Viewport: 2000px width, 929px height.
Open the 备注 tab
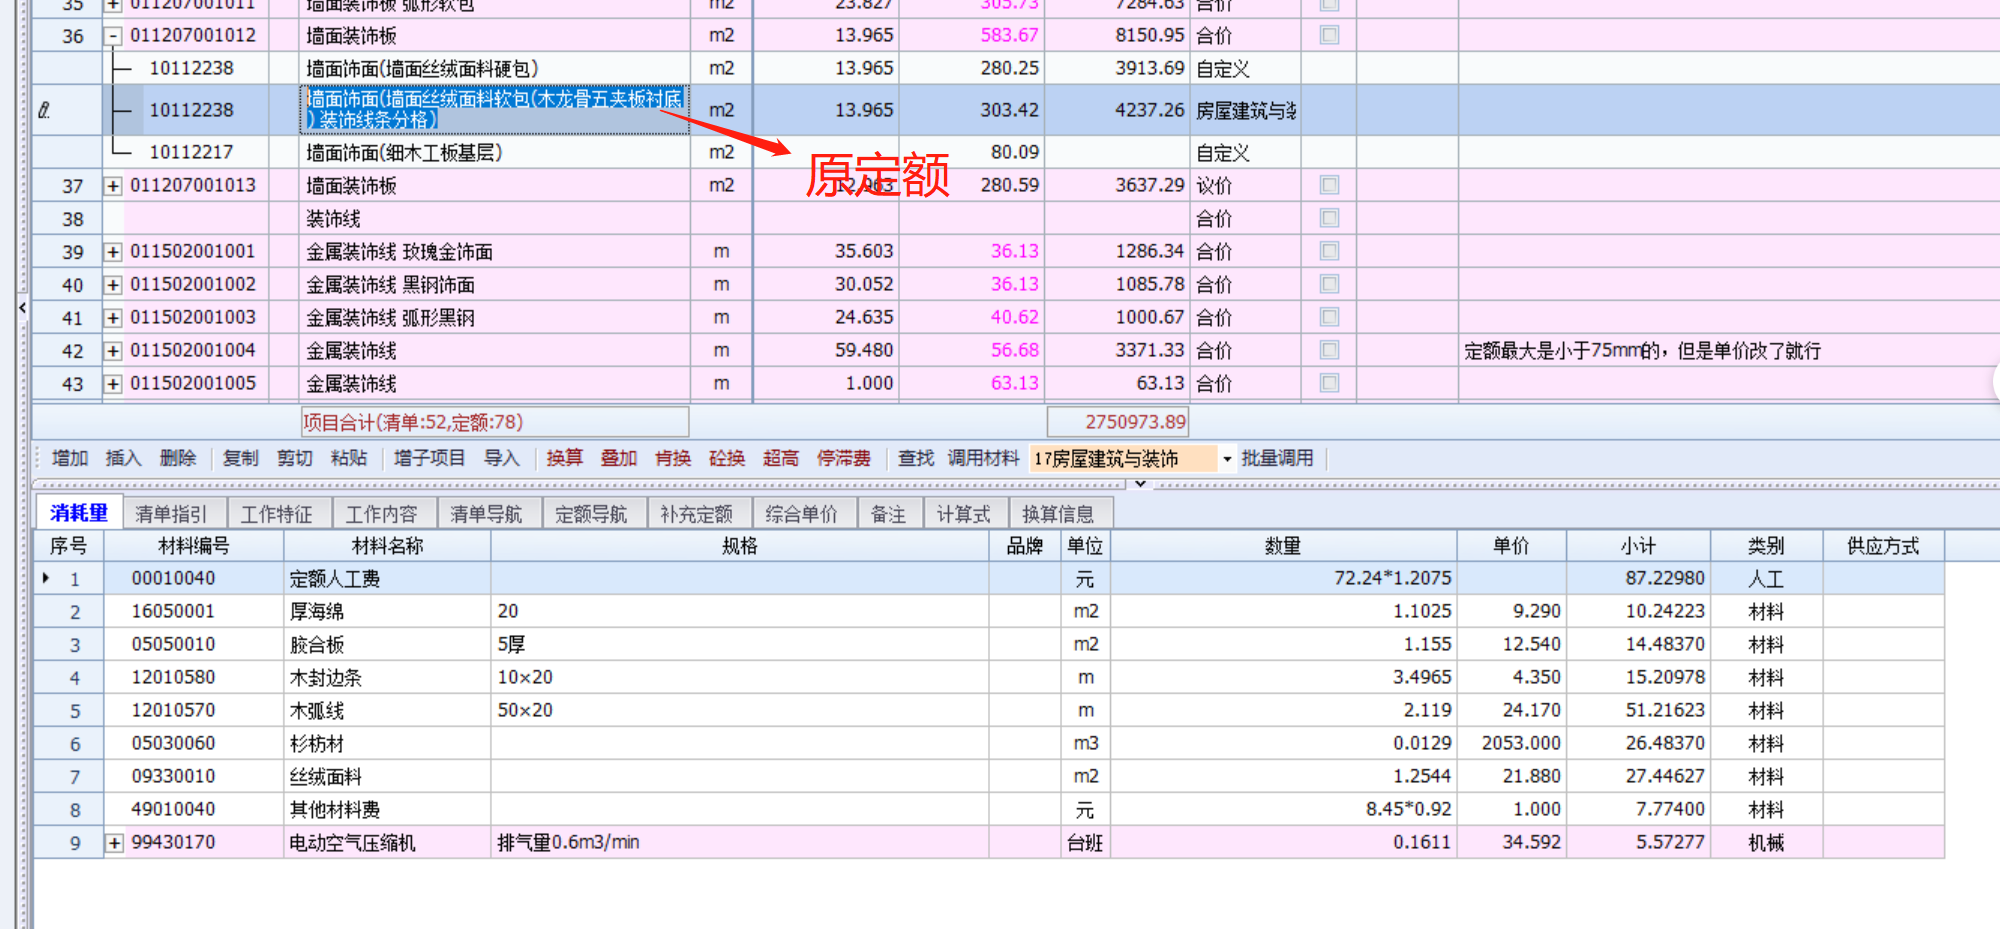pos(888,514)
